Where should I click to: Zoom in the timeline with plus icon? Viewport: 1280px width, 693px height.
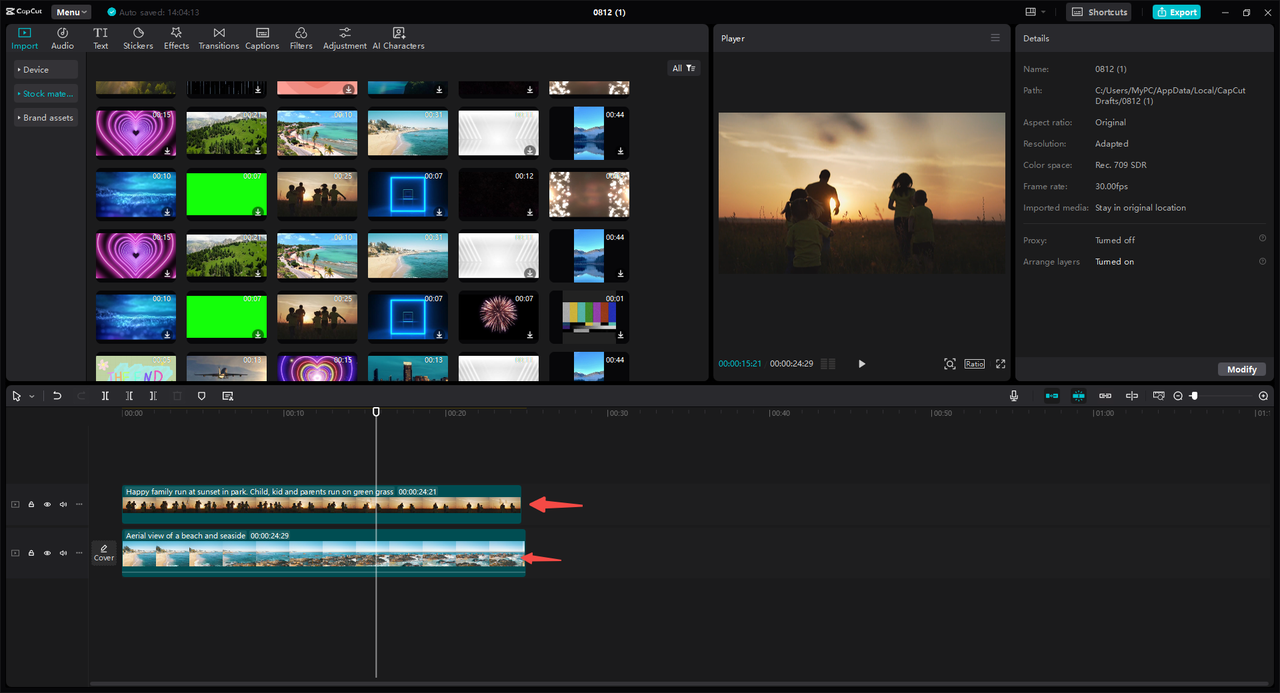tap(1263, 396)
